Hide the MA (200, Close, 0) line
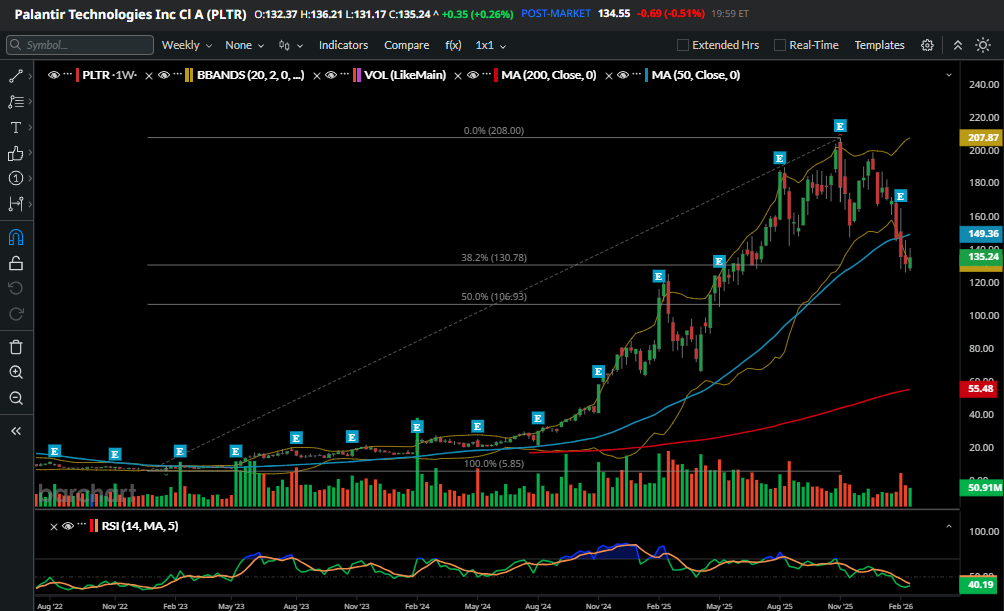This screenshot has width=1004, height=611. tap(473, 75)
